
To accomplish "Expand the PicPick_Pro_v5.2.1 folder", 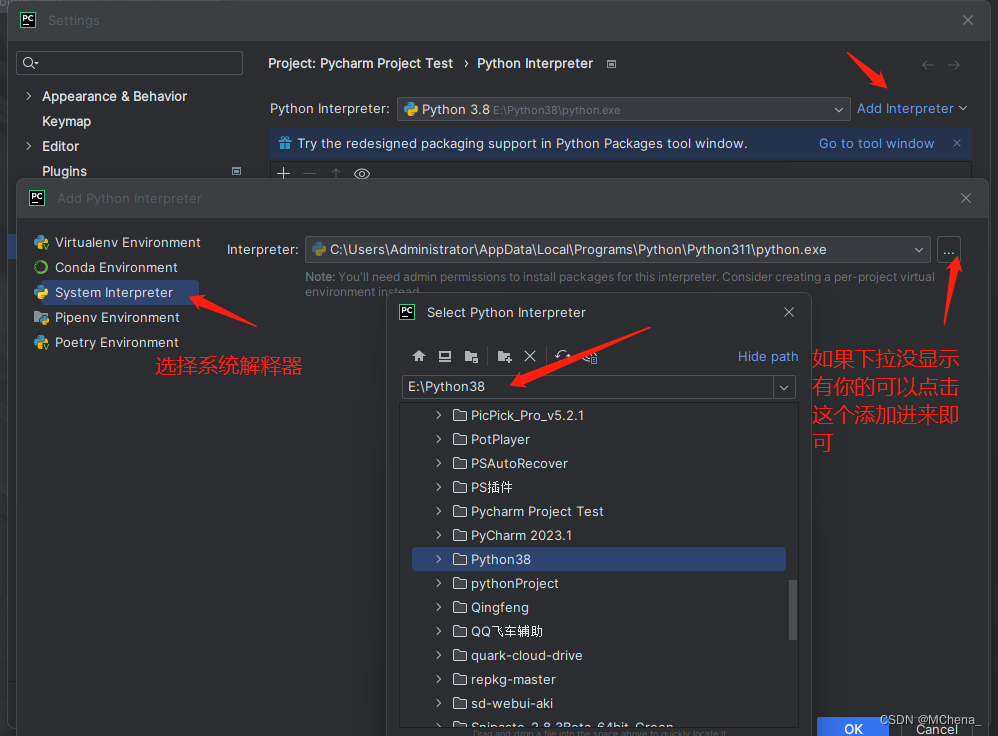I will click(439, 415).
